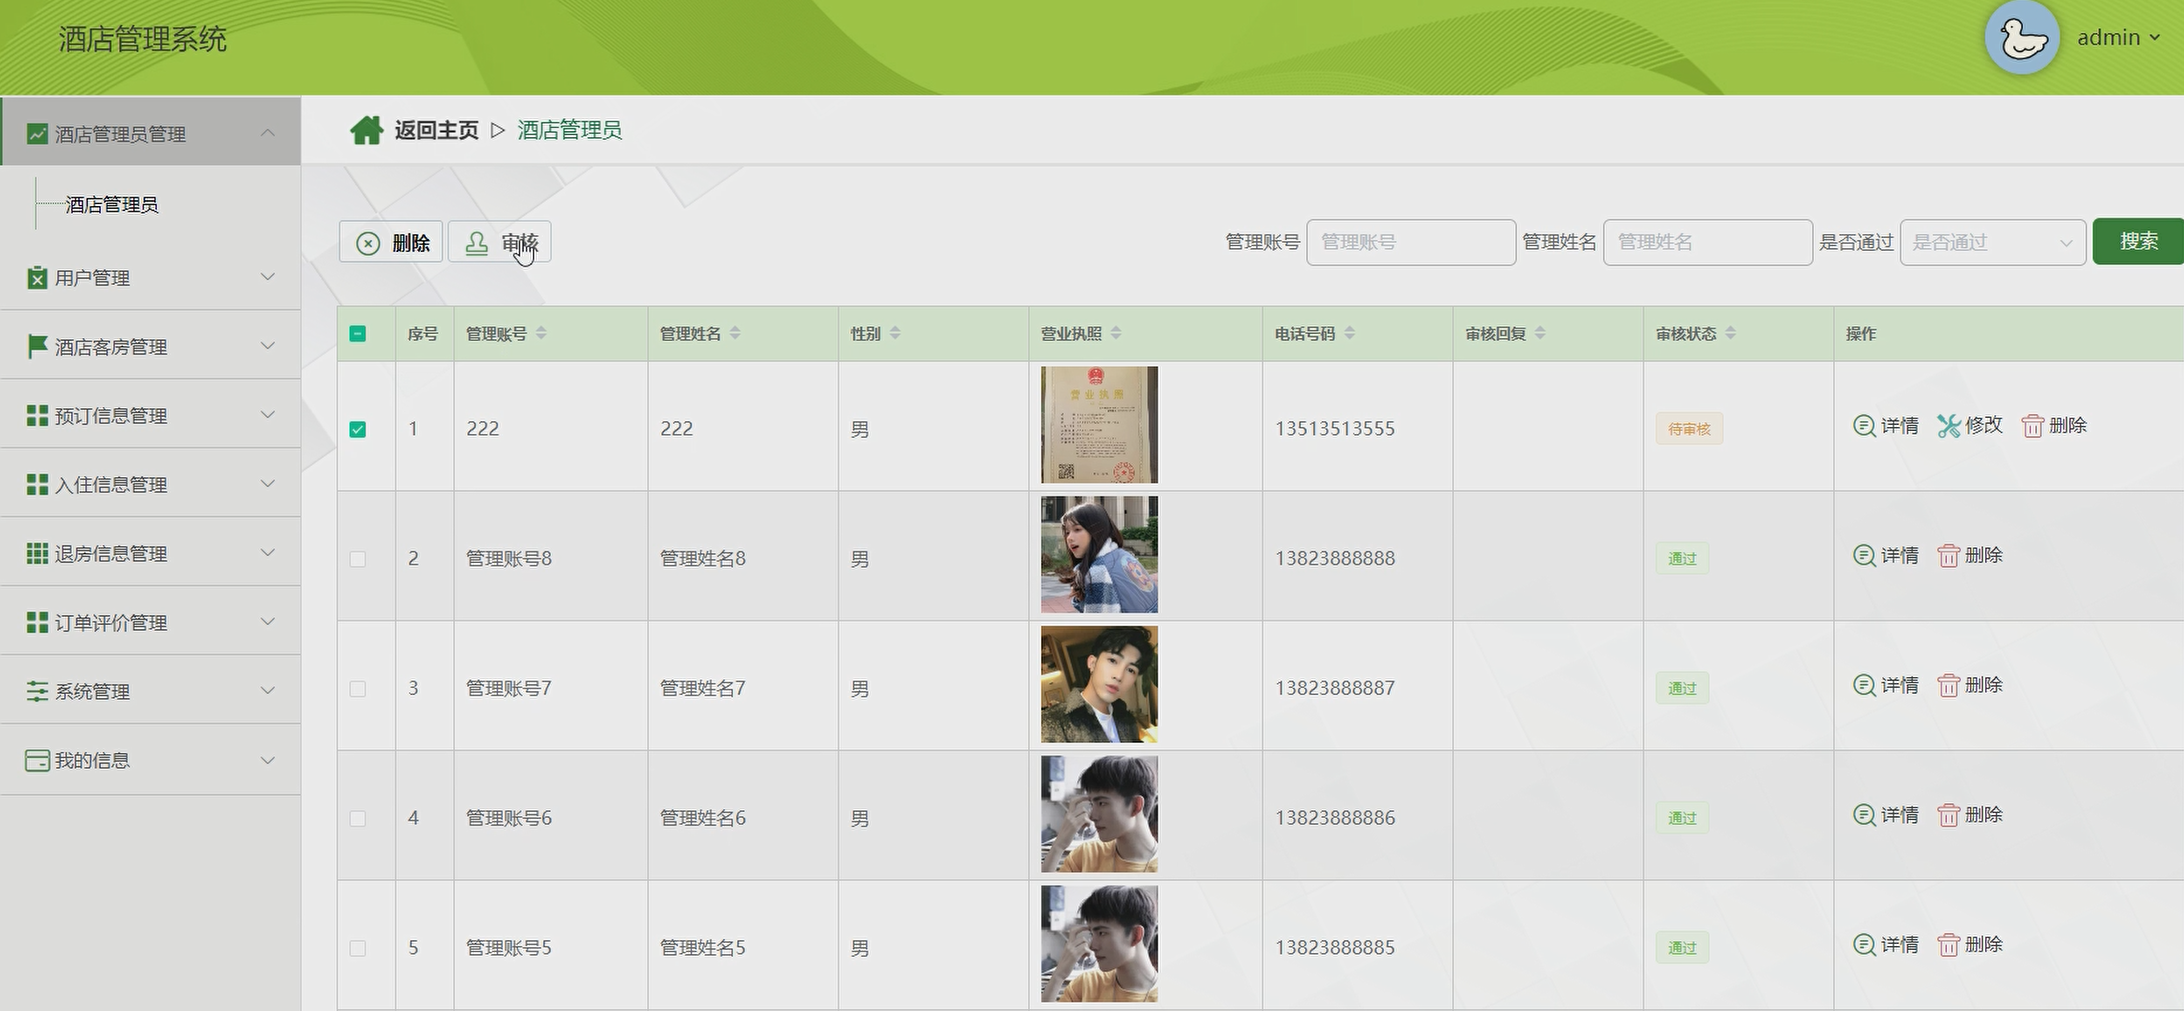Sort by 管理姓名 column arrows
Screen dimensions: 2184x1011
735,333
